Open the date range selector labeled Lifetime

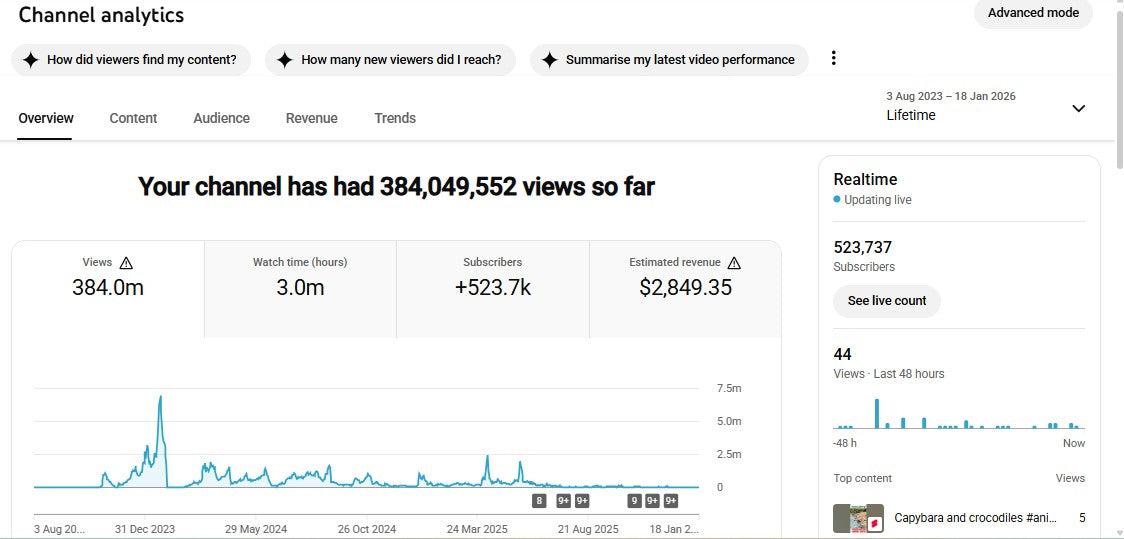tap(950, 107)
